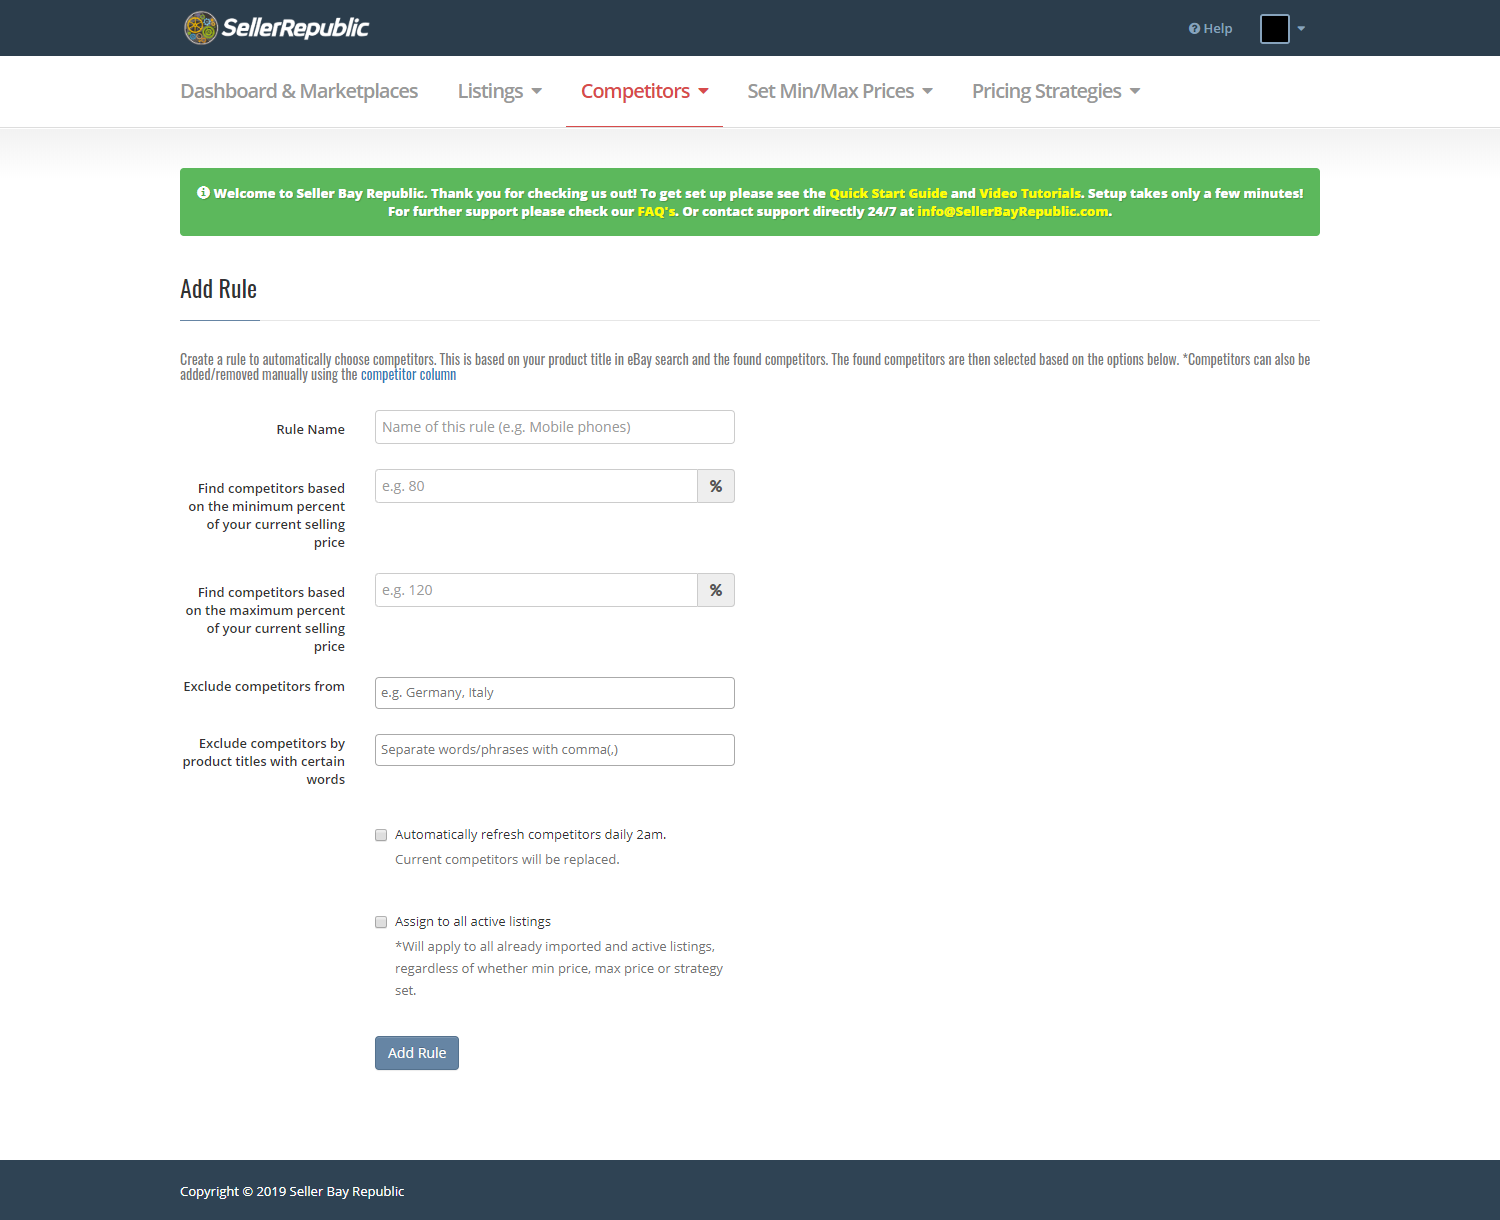1500x1220 pixels.
Task: Follow the competitor column link
Action: (x=408, y=375)
